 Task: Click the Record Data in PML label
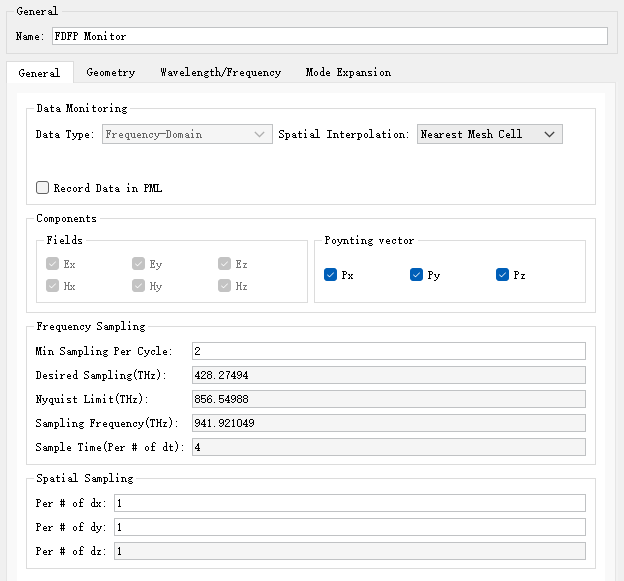point(108,188)
